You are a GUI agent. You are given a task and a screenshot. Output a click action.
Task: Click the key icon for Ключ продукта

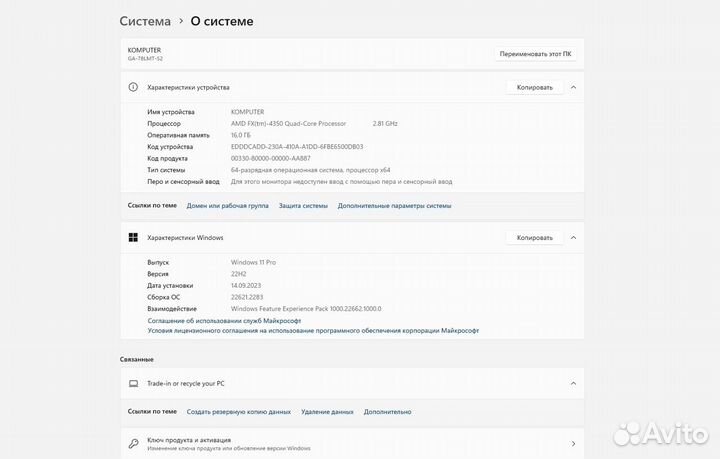click(132, 443)
